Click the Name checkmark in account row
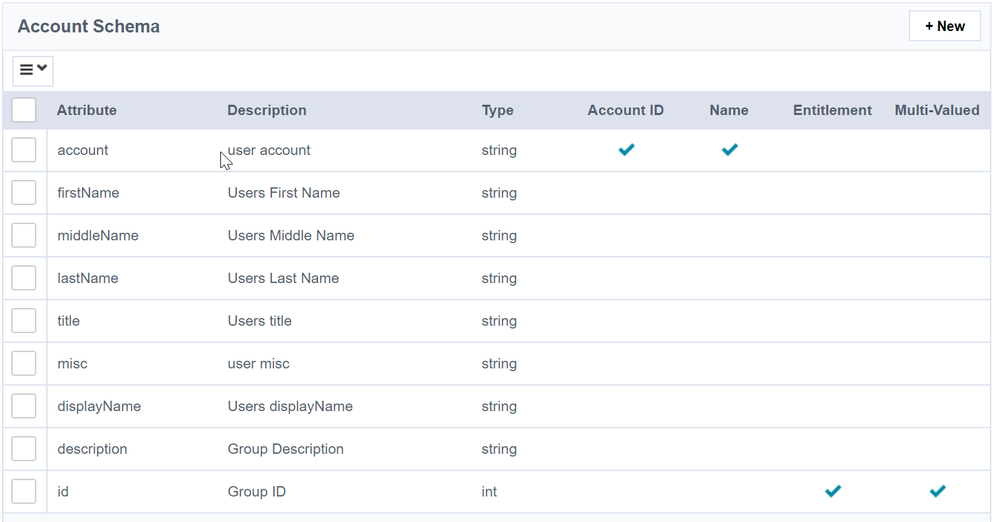This screenshot has height=522, width=999. 729,150
